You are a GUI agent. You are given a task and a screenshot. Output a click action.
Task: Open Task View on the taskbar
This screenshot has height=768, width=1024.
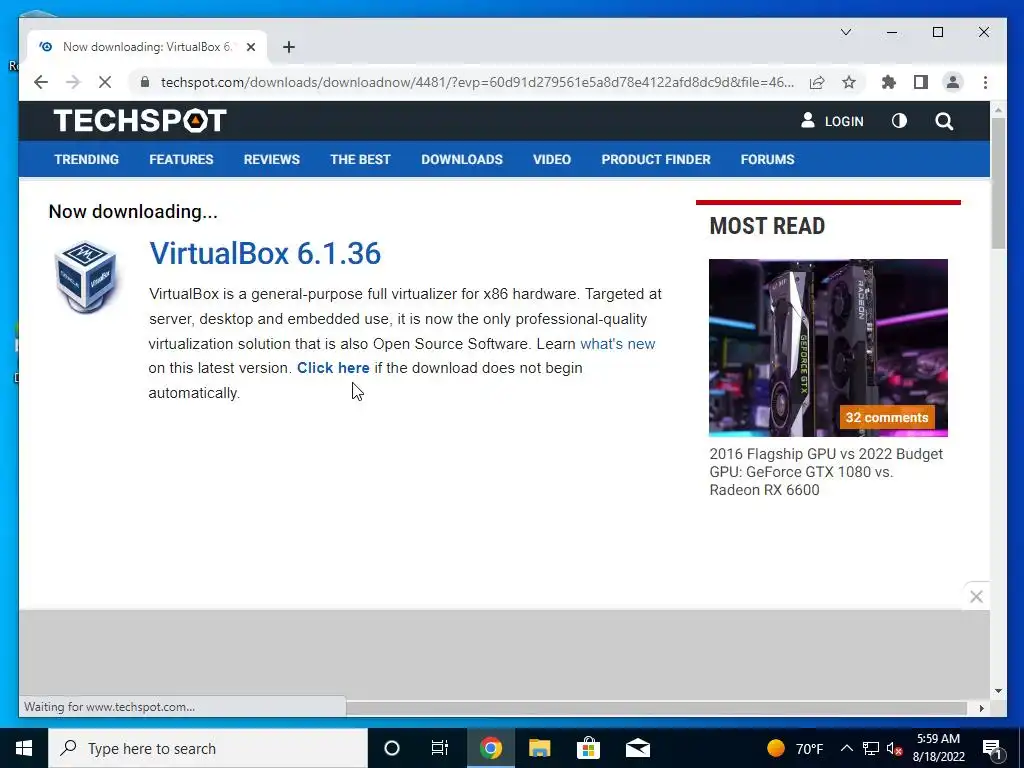(440, 748)
